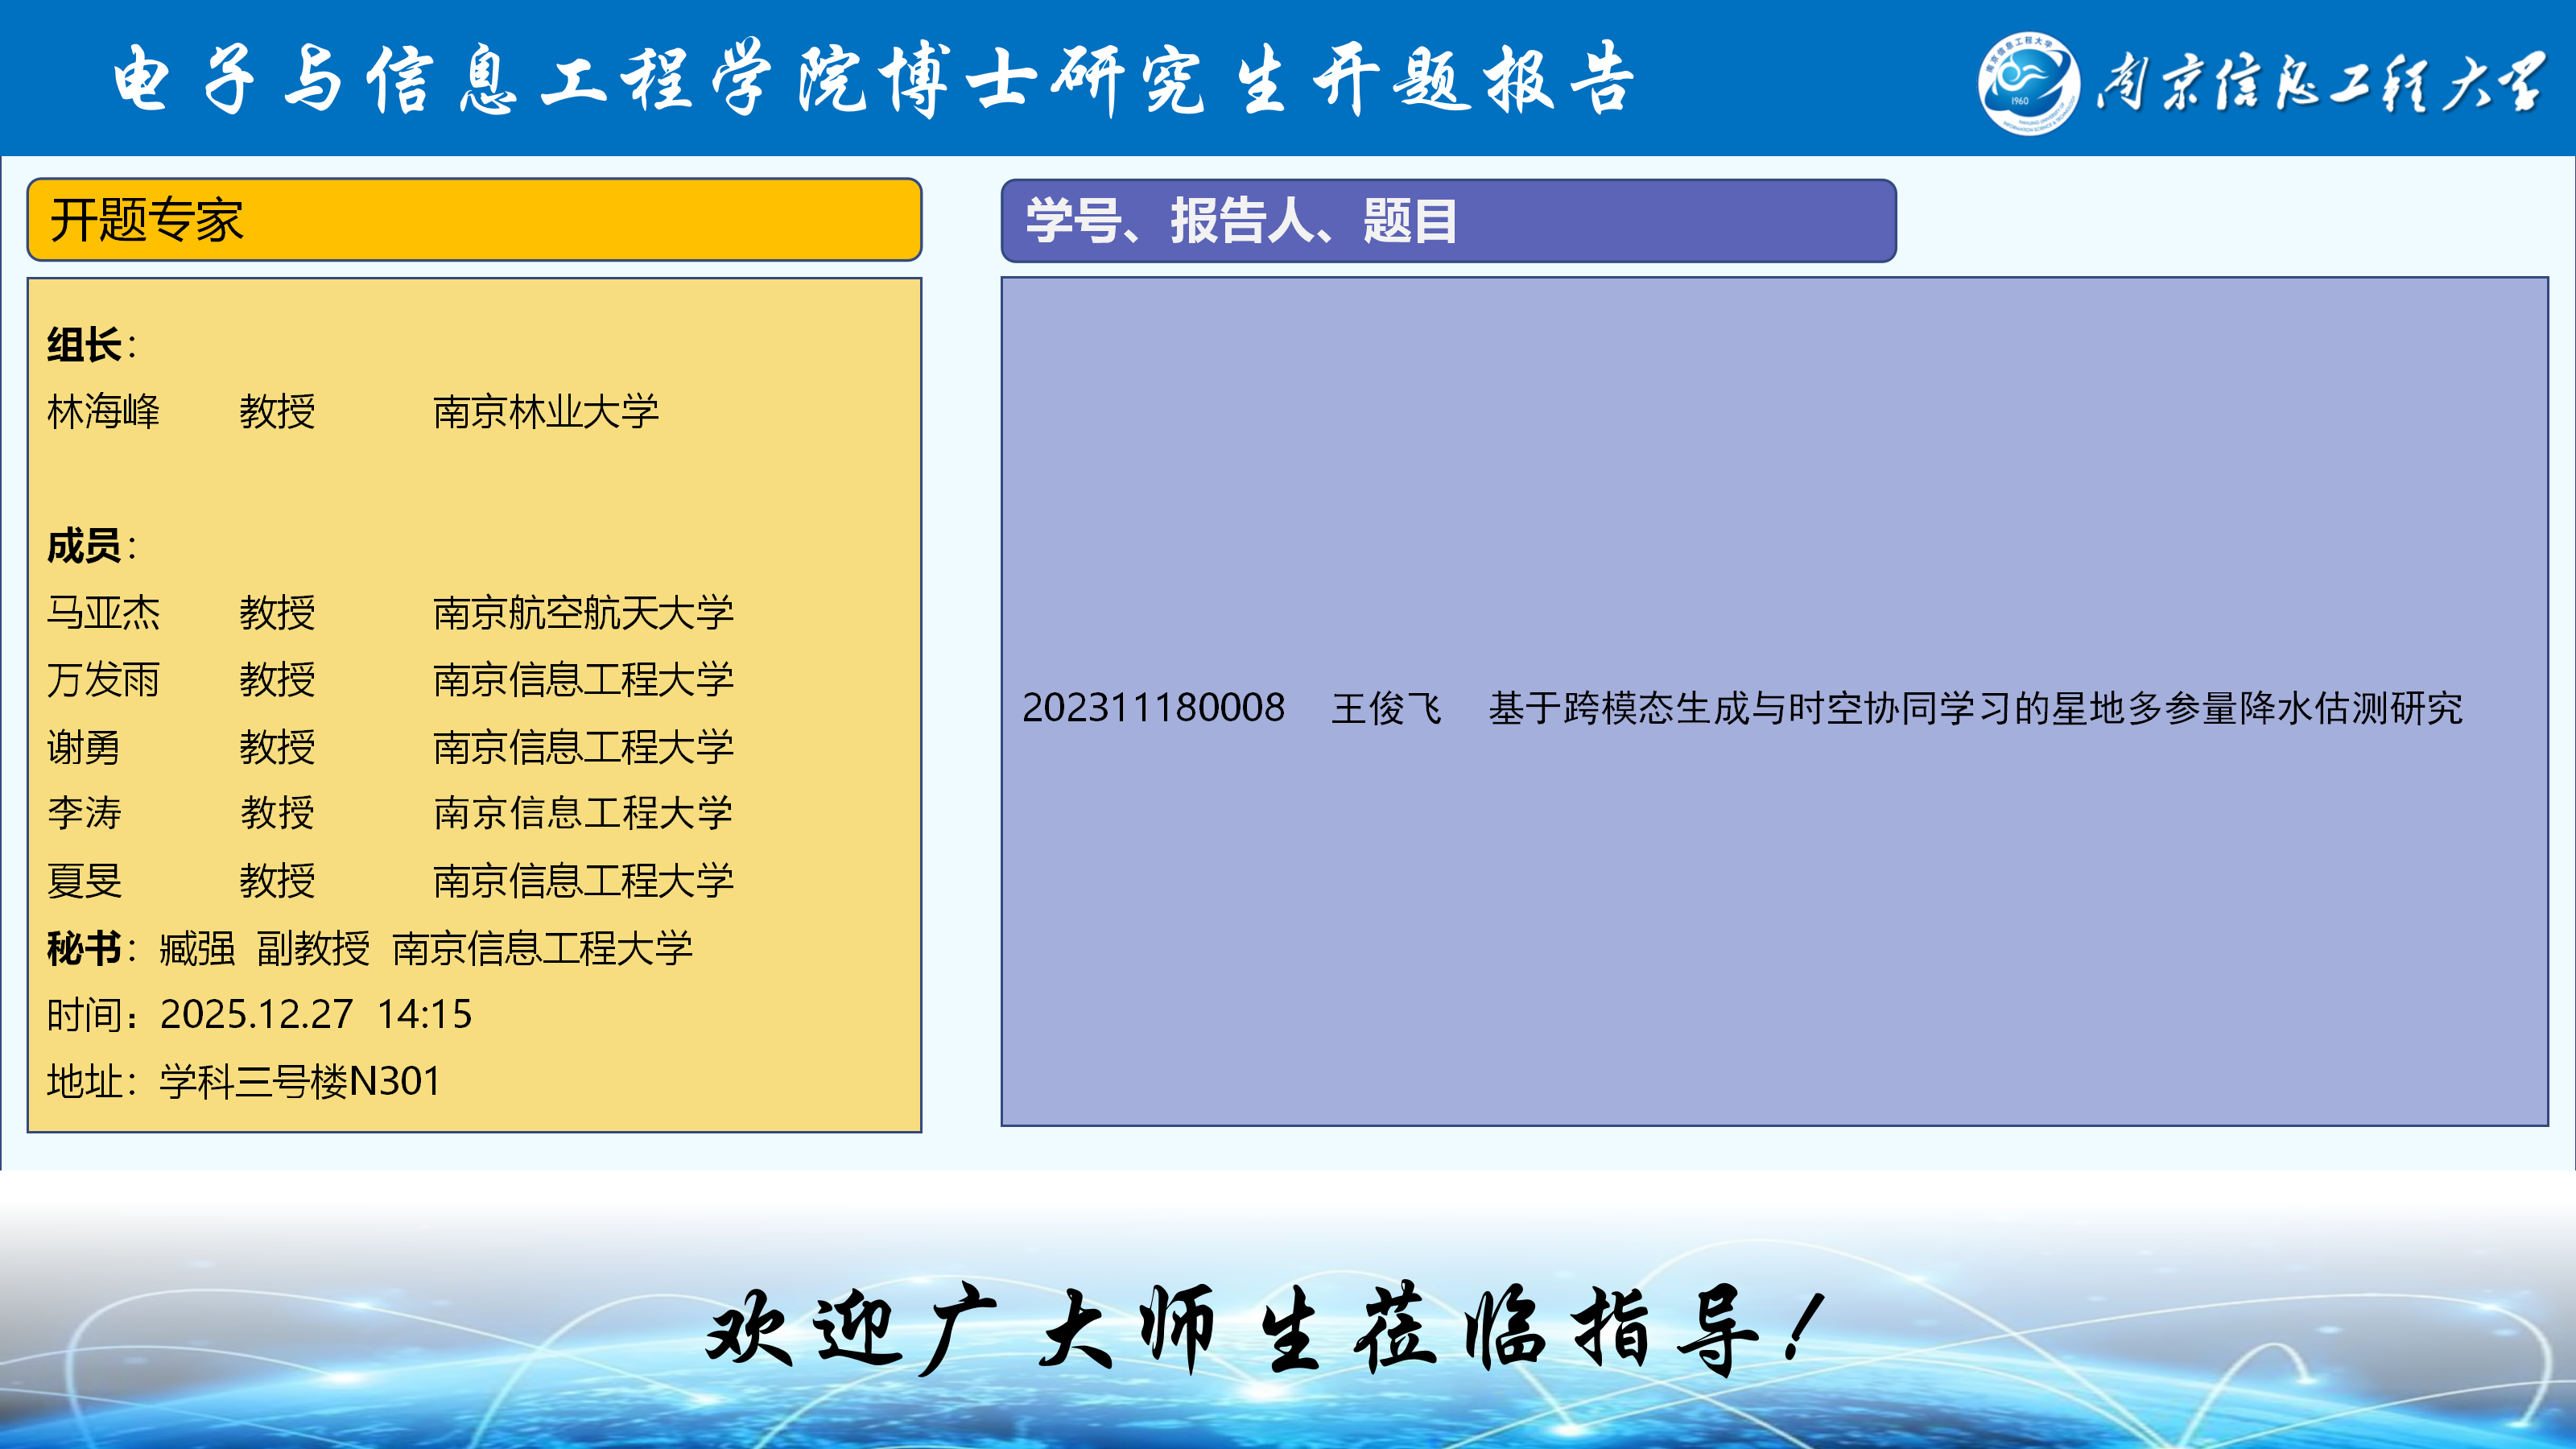The height and width of the screenshot is (1449, 2576).
Task: Click the university calligraphy name at top right
Action: point(2320,83)
